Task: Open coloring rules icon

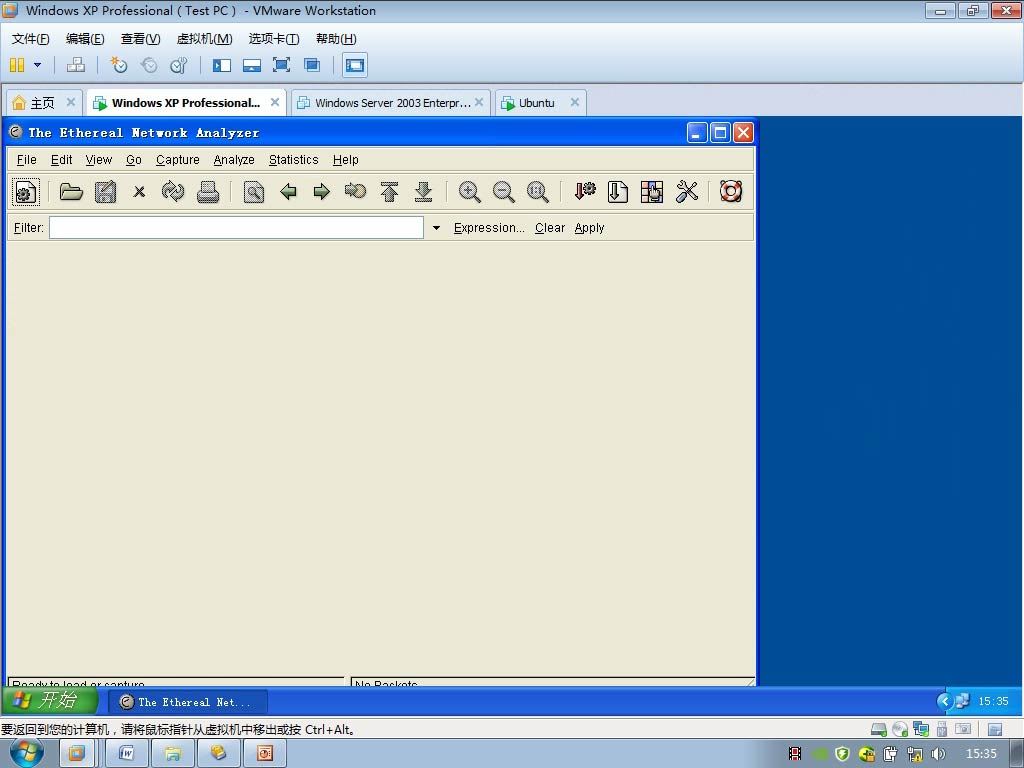Action: (652, 191)
